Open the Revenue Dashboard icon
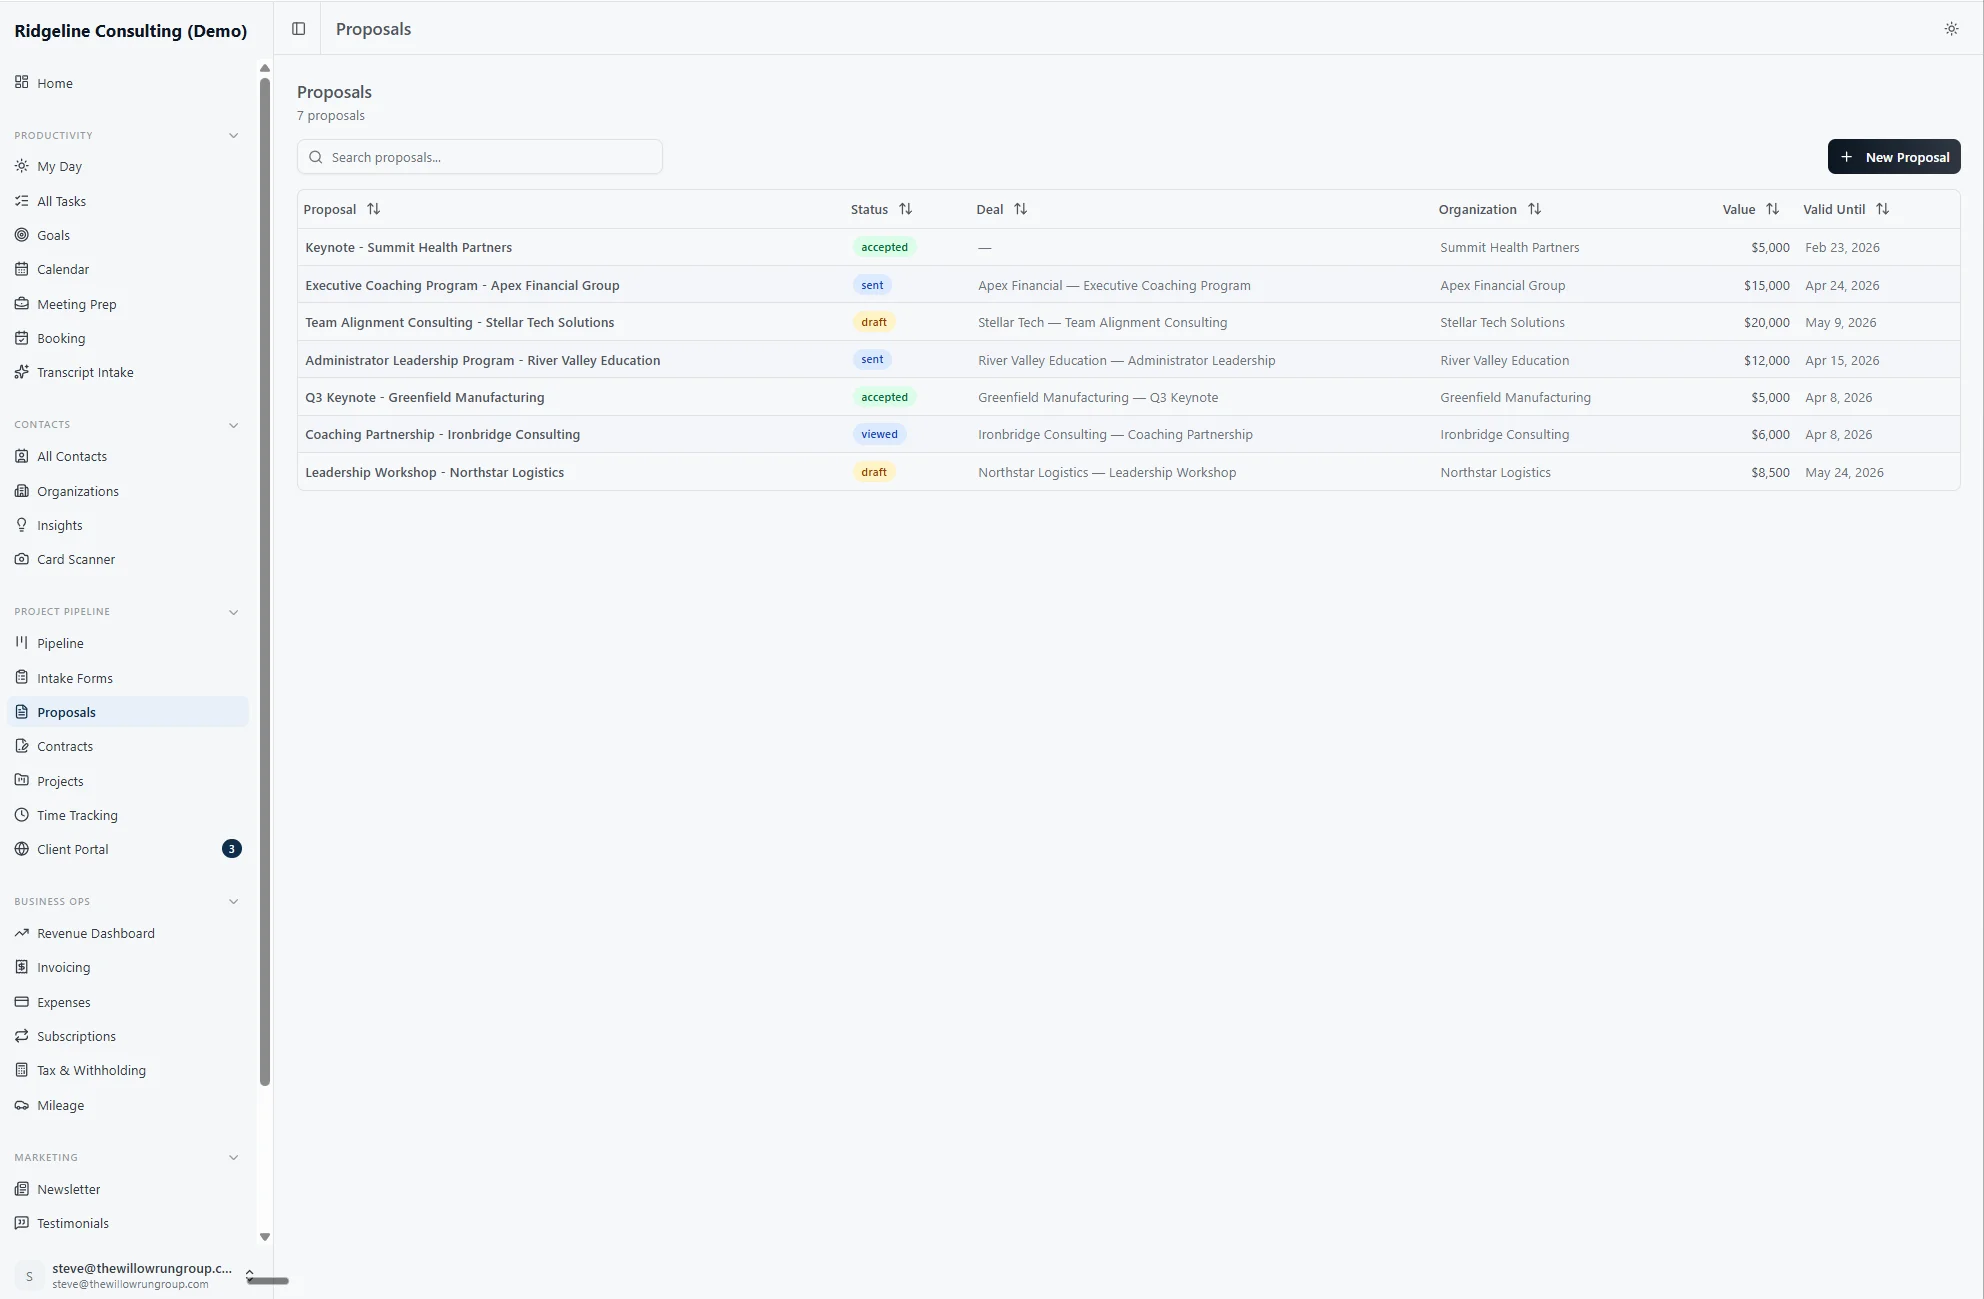Image resolution: width=1984 pixels, height=1299 pixels. tap(21, 933)
